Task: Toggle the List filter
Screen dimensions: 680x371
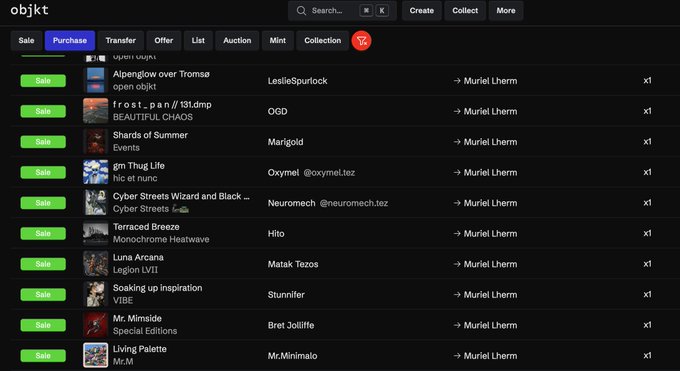Action: [x=198, y=40]
